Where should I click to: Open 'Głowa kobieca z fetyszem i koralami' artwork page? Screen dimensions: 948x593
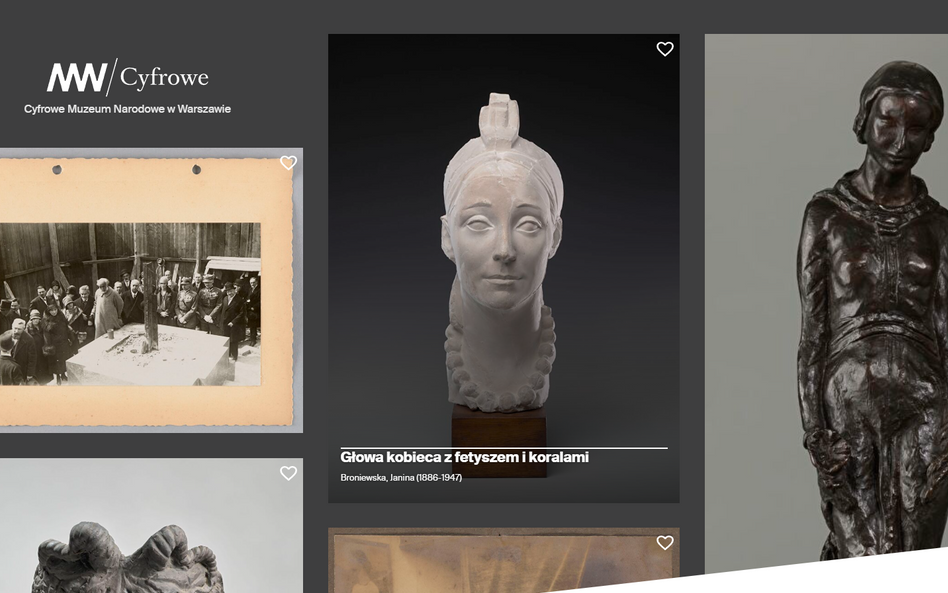point(466,456)
